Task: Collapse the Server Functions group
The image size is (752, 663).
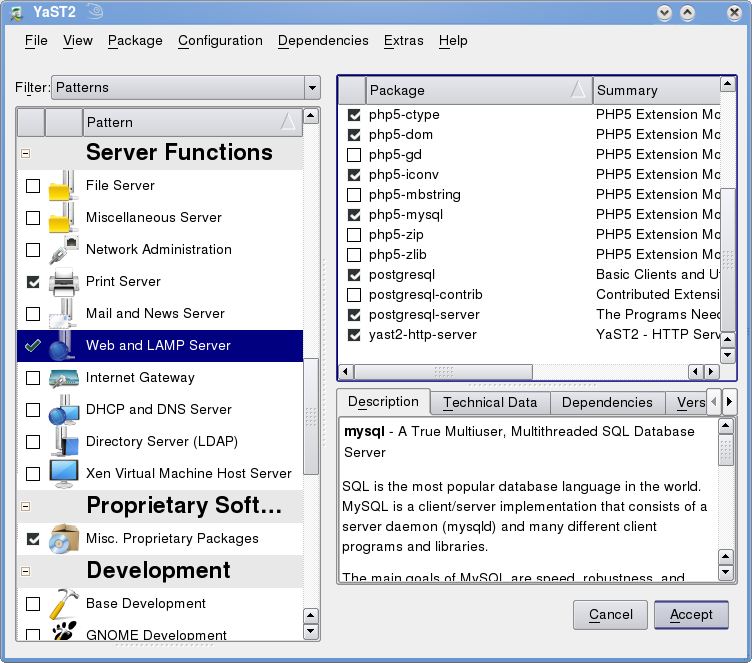Action: (25, 154)
